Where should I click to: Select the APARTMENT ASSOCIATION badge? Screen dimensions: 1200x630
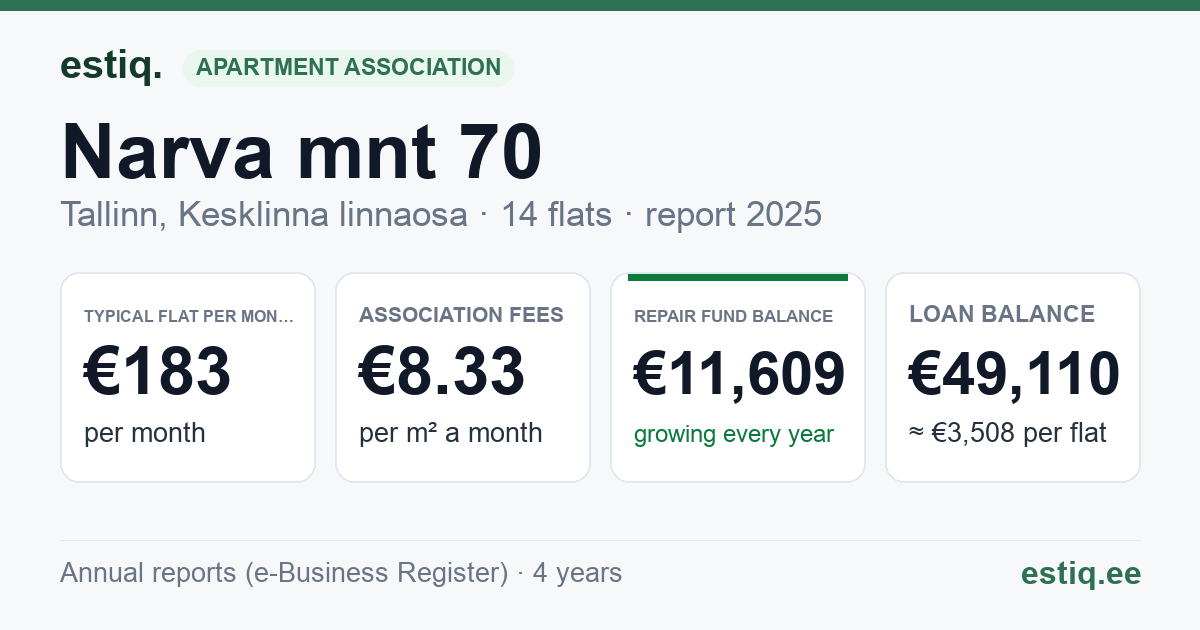pos(348,68)
